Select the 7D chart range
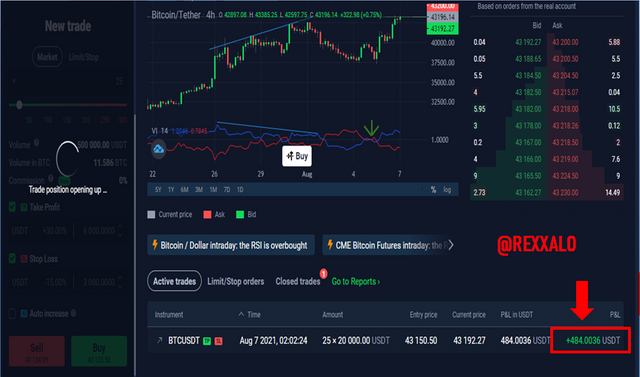The width and height of the screenshot is (640, 377). (227, 190)
